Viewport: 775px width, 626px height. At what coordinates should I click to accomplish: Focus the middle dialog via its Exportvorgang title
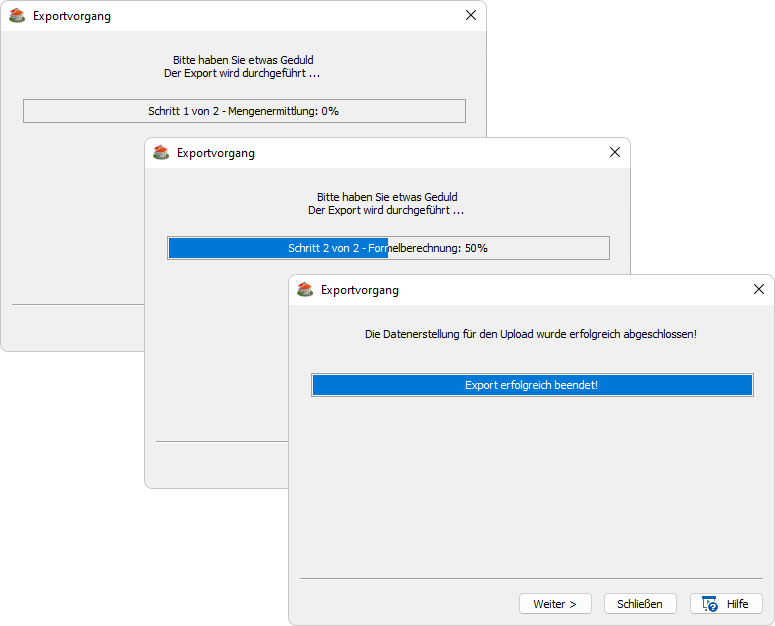(216, 153)
